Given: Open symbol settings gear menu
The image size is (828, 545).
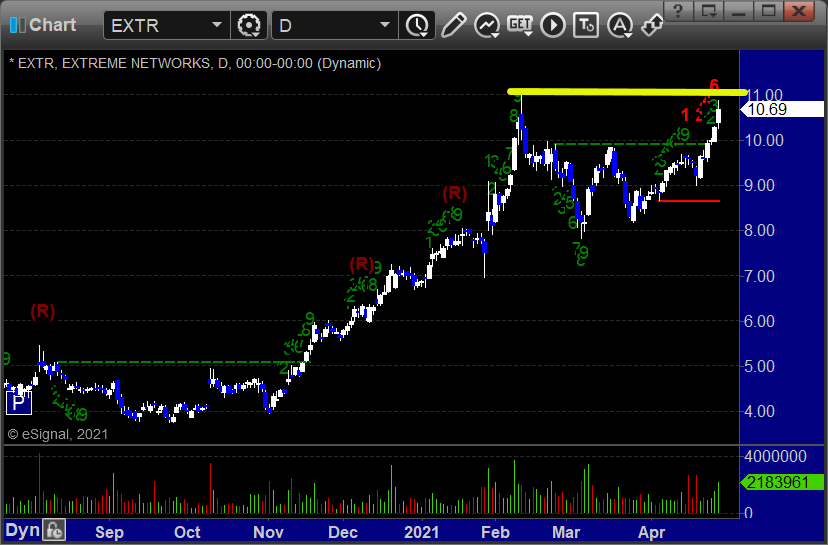Looking at the screenshot, I should click(249, 25).
